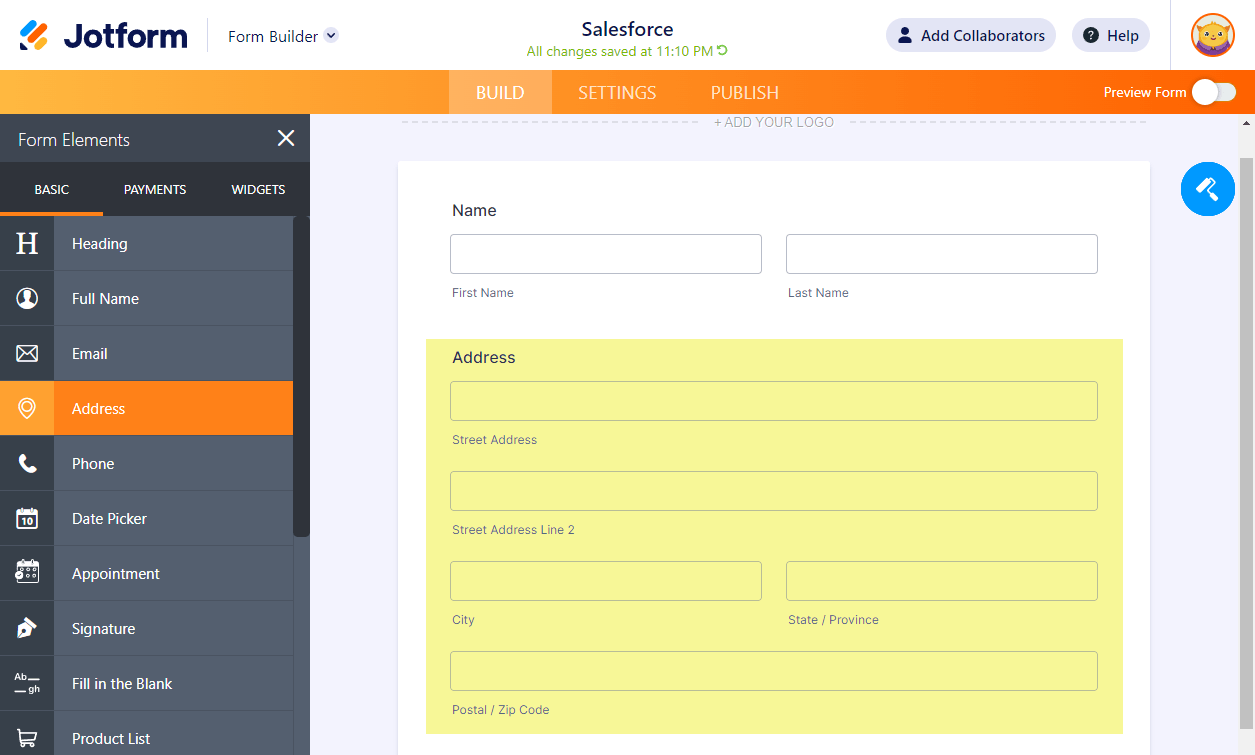Image resolution: width=1255 pixels, height=755 pixels.
Task: Add the Appointment element label
Action: [116, 573]
